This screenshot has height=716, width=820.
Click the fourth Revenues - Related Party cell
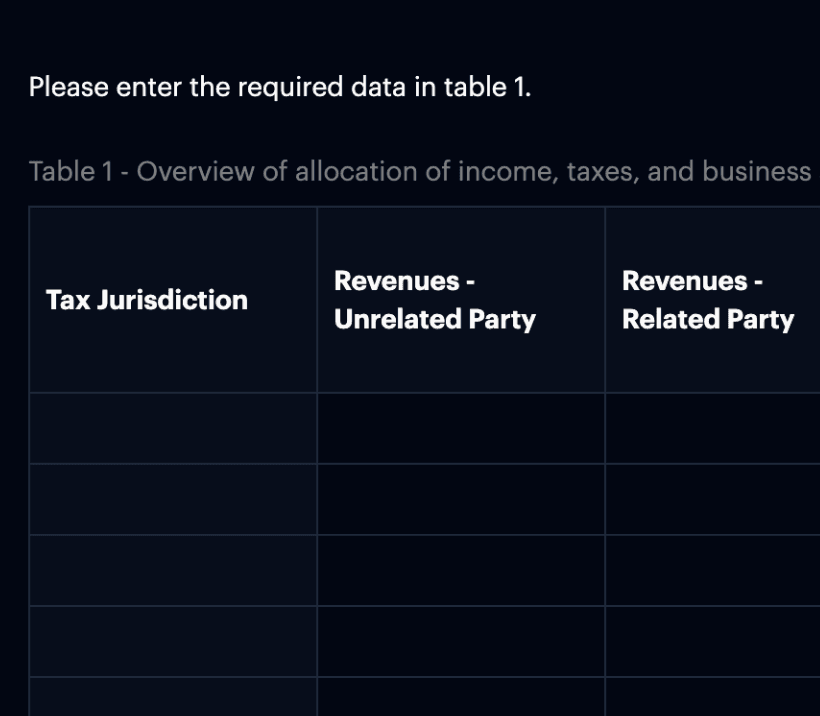pos(710,641)
